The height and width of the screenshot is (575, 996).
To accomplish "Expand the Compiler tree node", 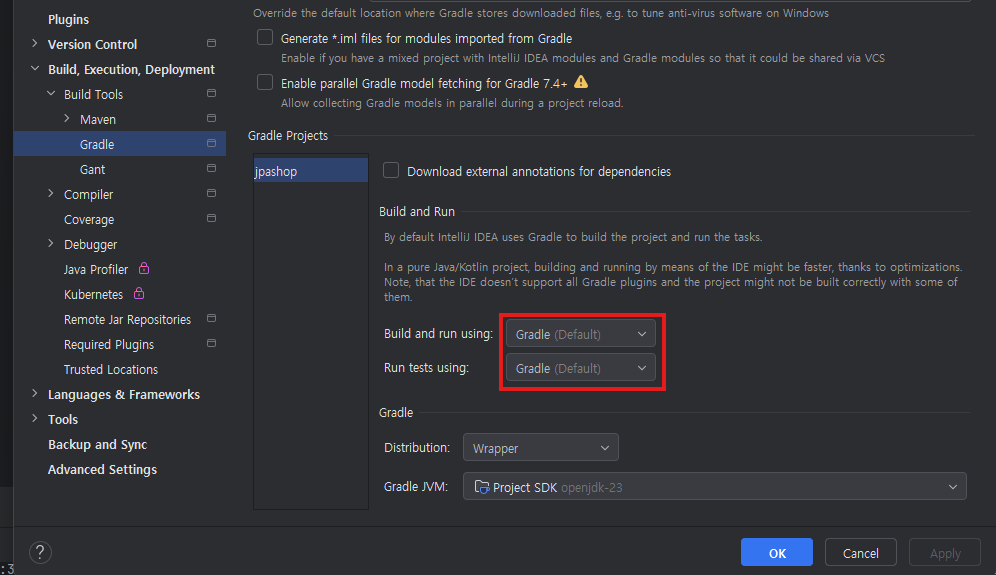I will coord(51,193).
